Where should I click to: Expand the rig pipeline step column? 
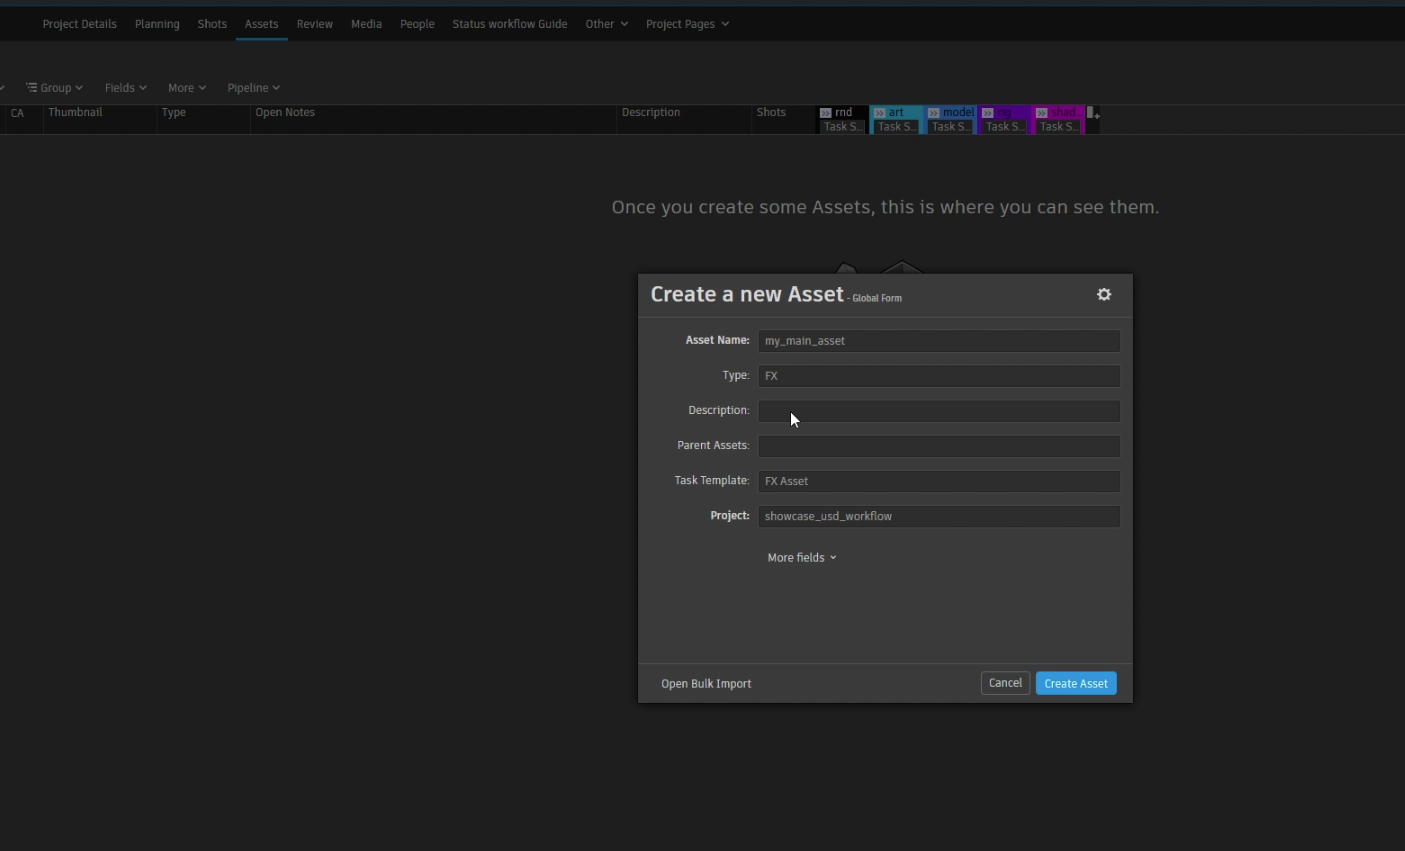tap(988, 113)
